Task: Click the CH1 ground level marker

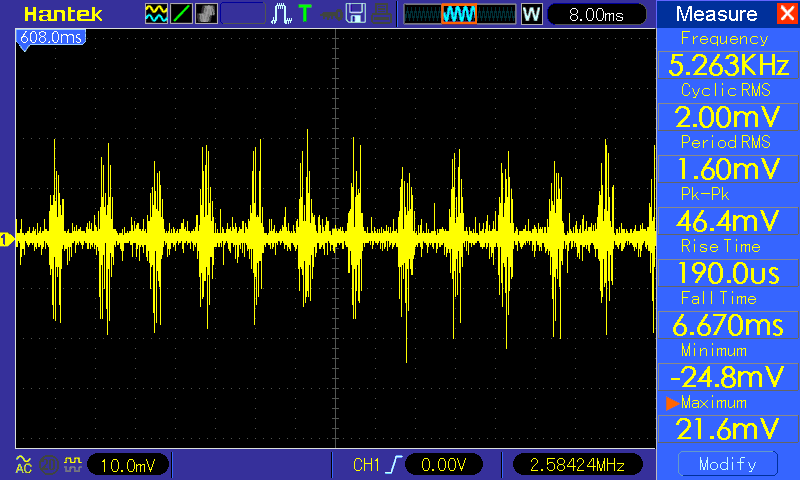Action: point(7,239)
